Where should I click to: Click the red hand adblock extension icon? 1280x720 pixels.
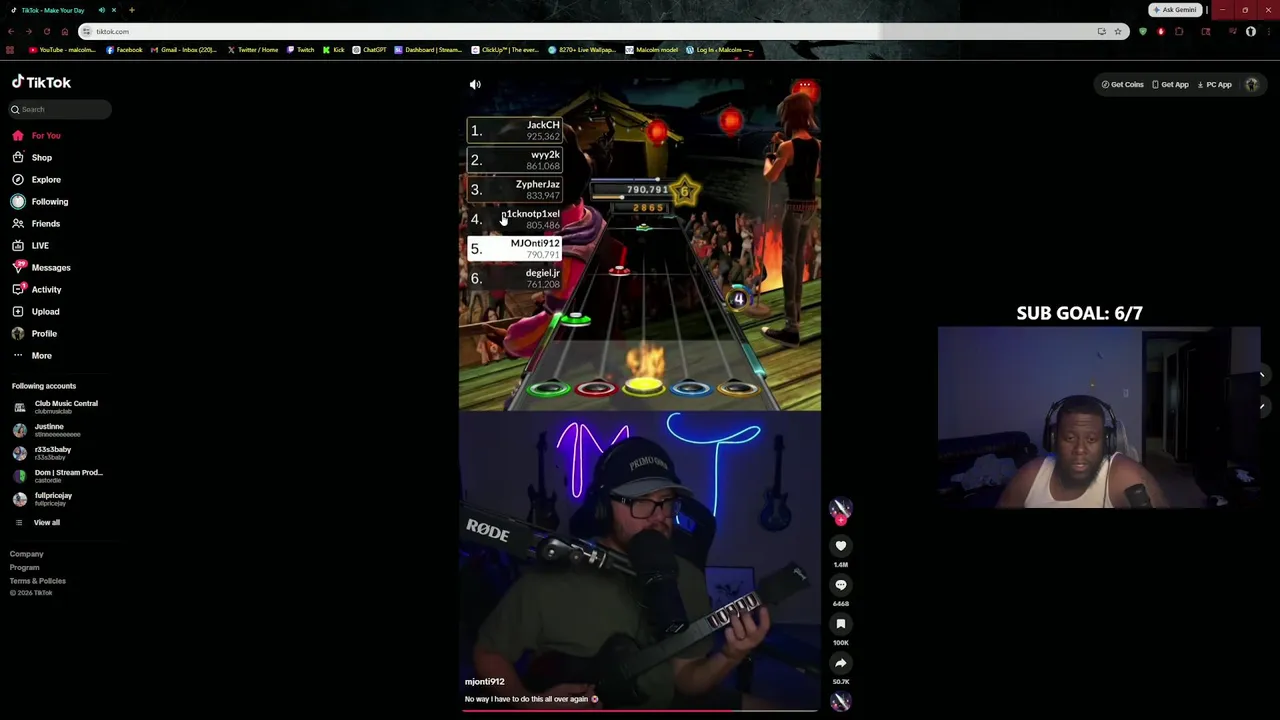tap(1161, 31)
